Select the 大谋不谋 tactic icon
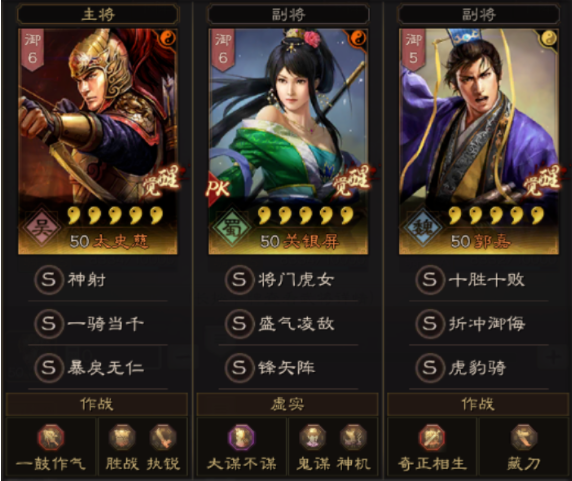Screen dimensions: 572x481 point(241,437)
